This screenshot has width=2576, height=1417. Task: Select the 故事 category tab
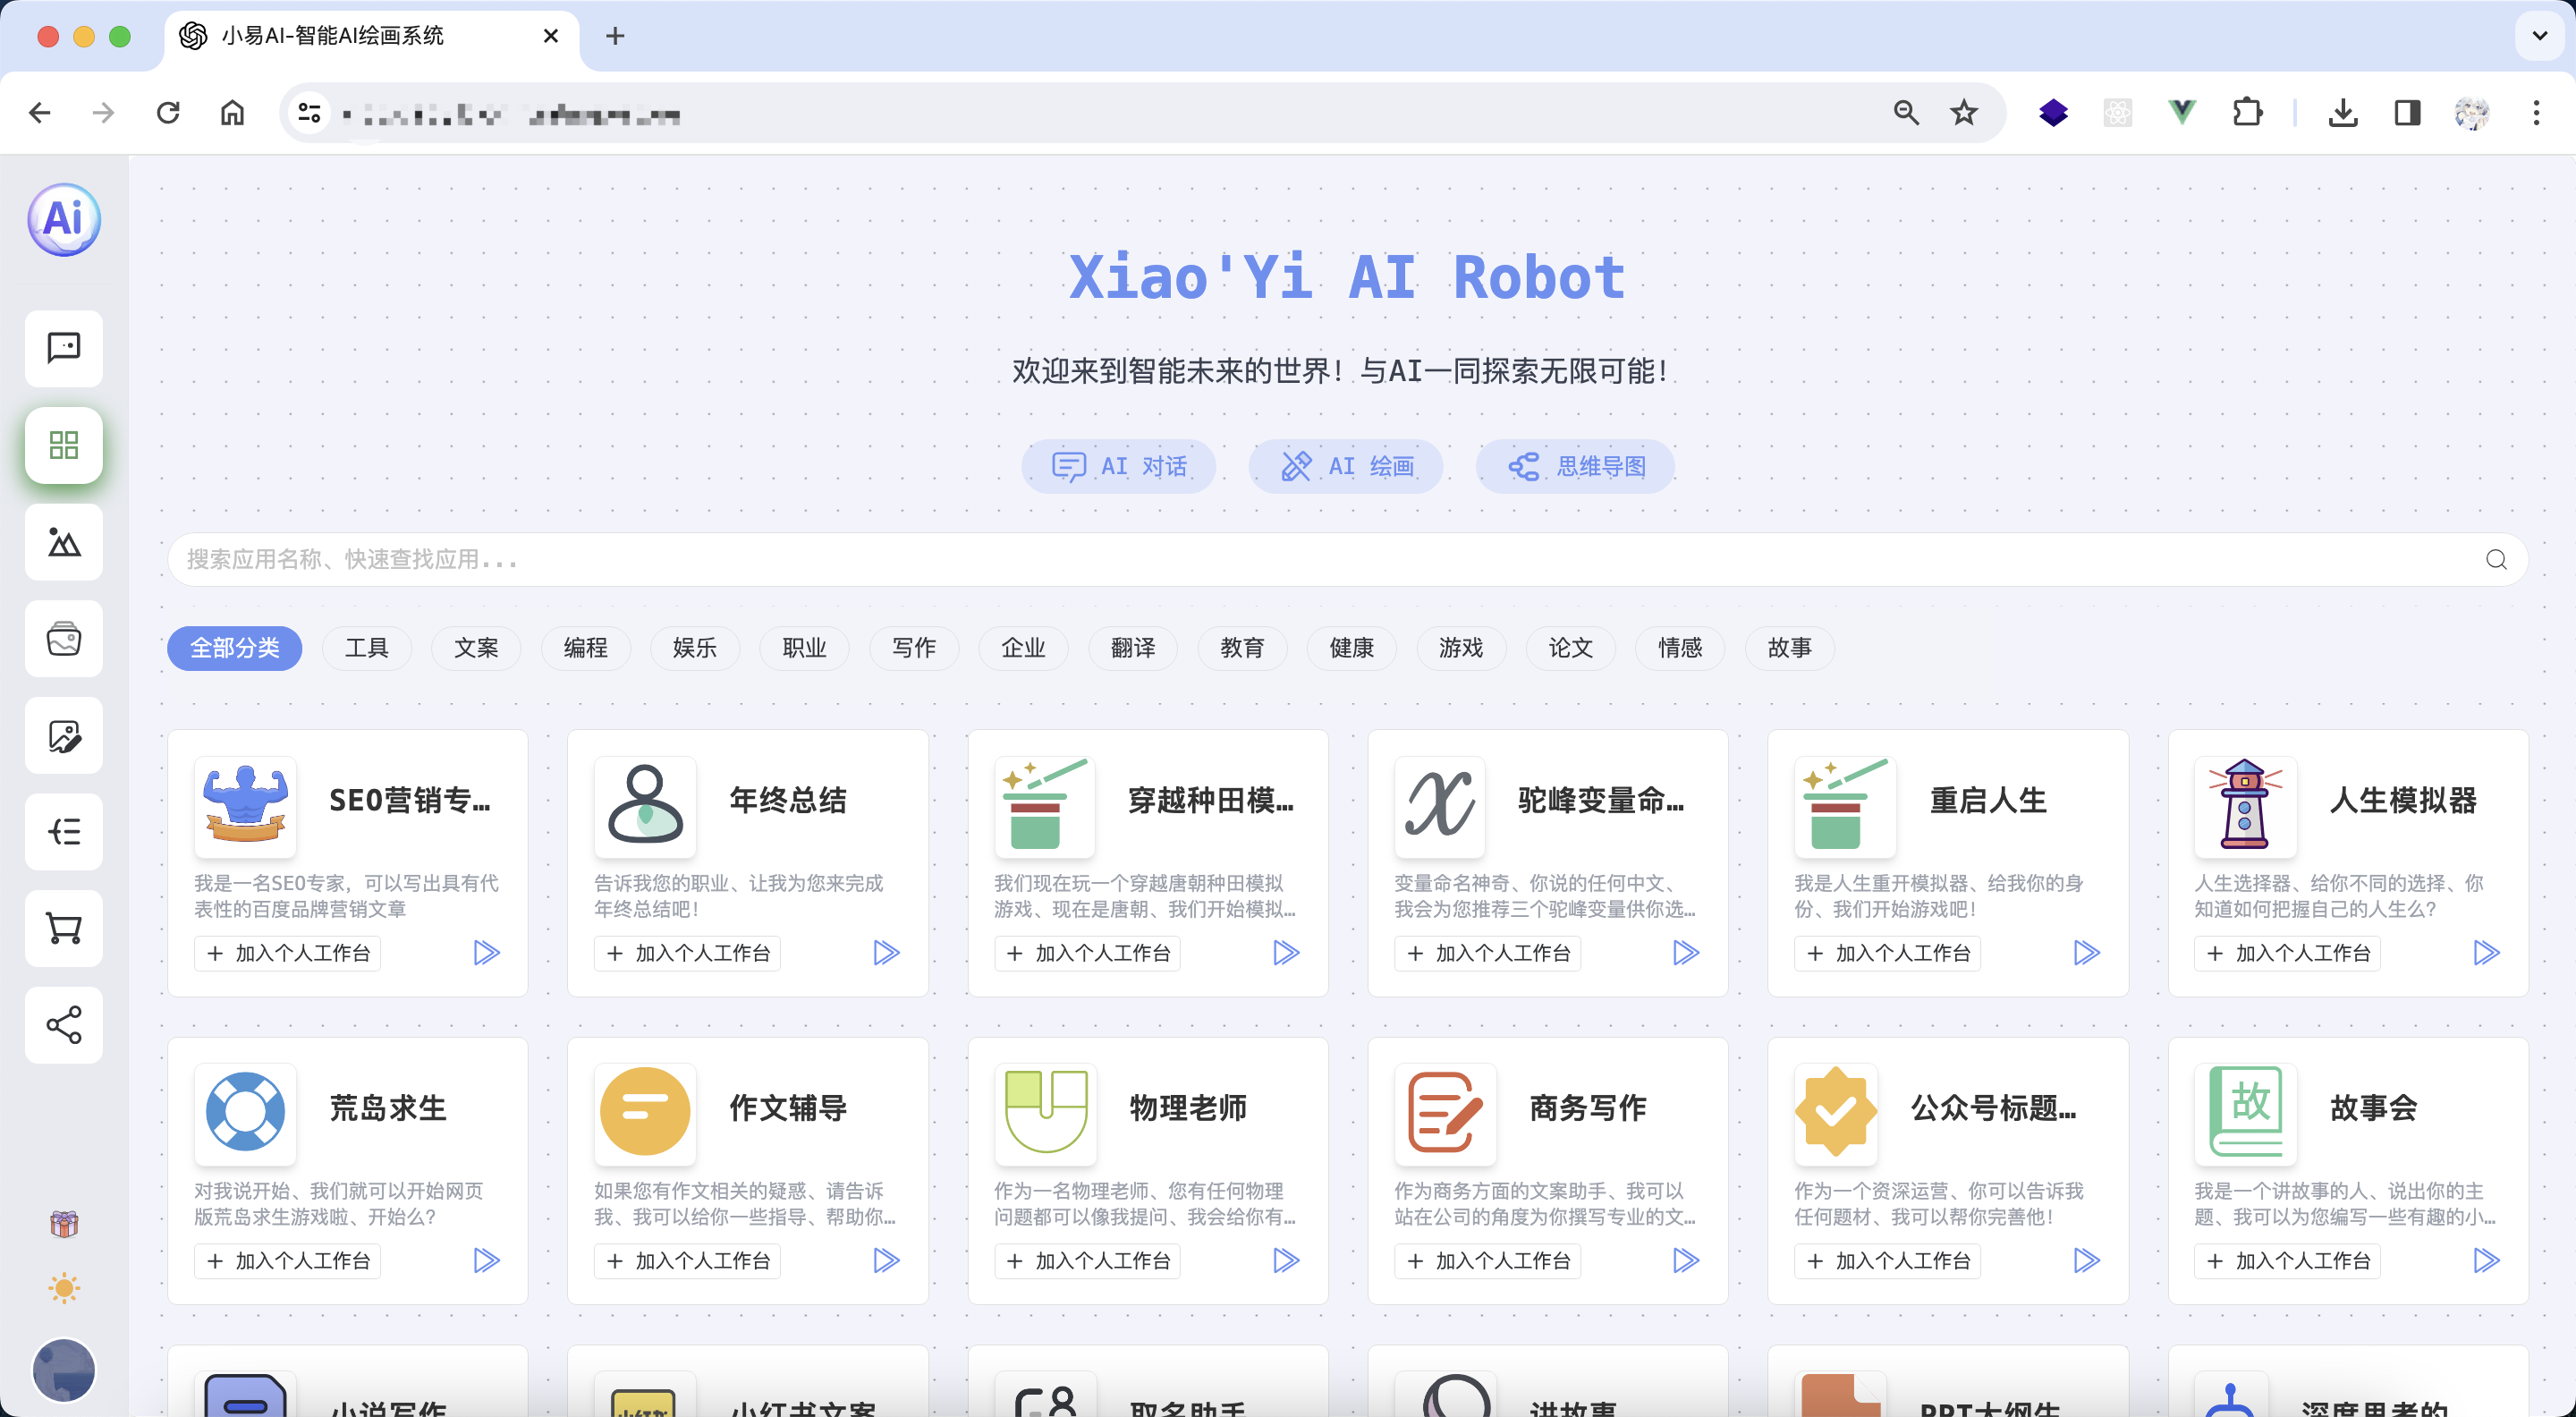pos(1790,648)
